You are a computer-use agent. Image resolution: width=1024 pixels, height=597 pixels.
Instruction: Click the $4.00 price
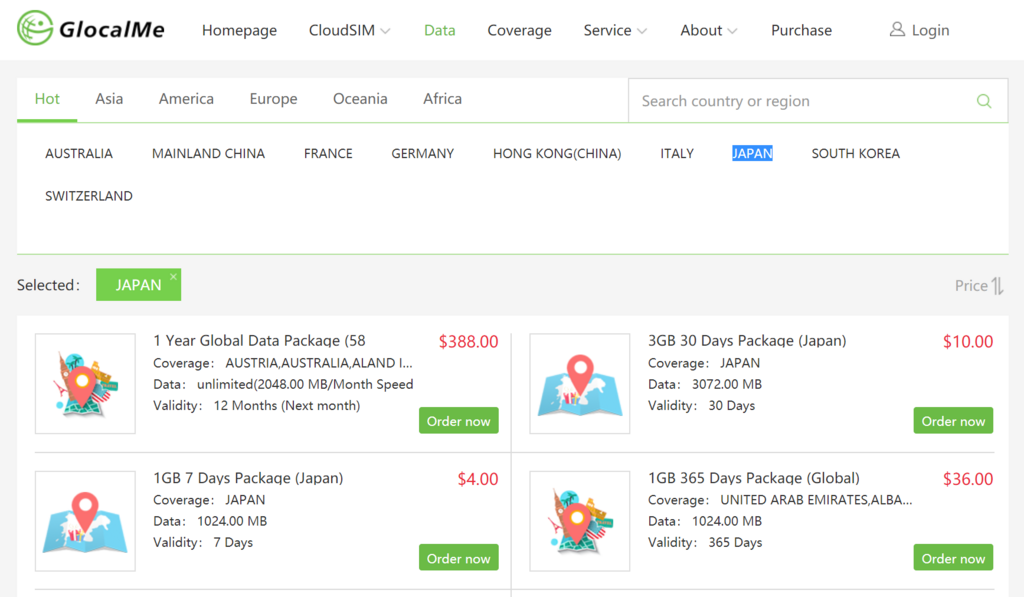click(478, 479)
